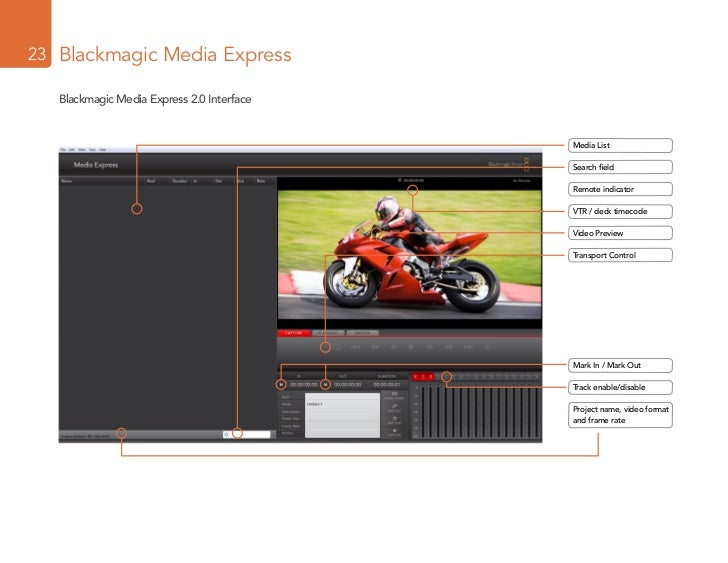The height and width of the screenshot is (563, 728).
Task: Click the search magnifier icon
Action: 226,434
